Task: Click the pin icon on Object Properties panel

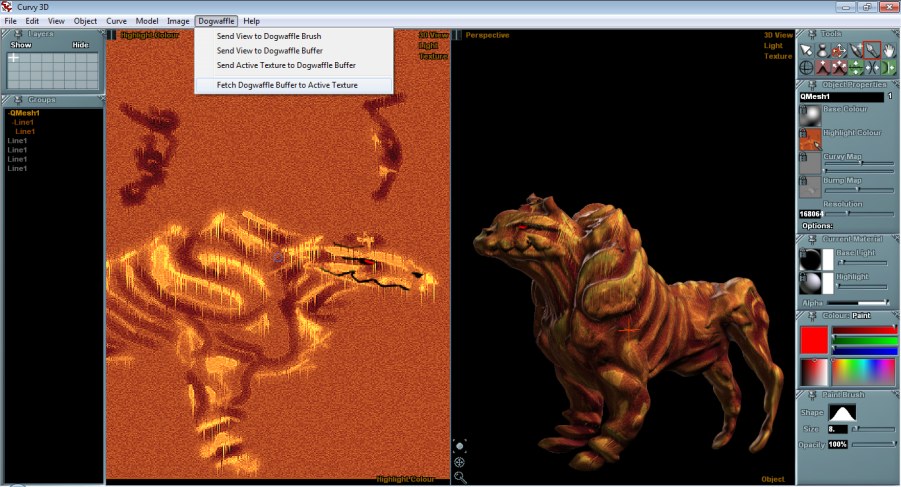Action: coord(812,84)
